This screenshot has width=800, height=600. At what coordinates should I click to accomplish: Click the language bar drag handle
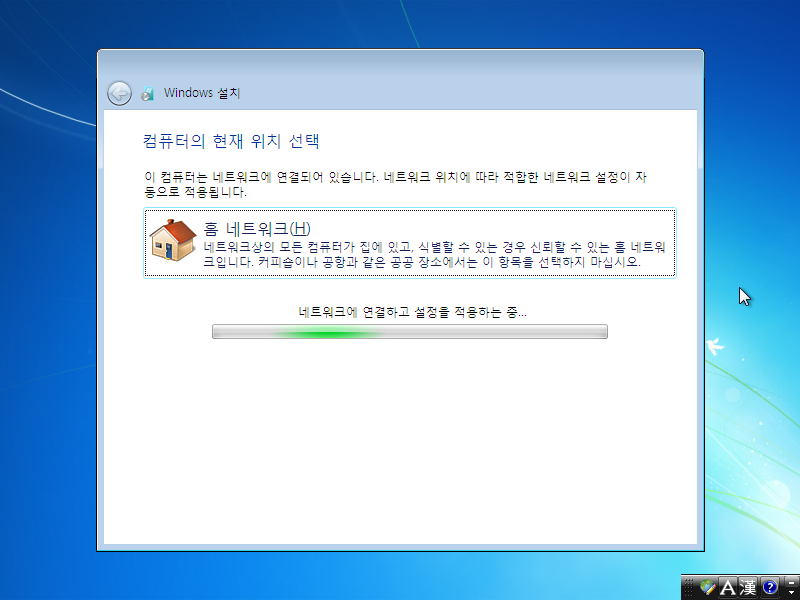point(688,587)
